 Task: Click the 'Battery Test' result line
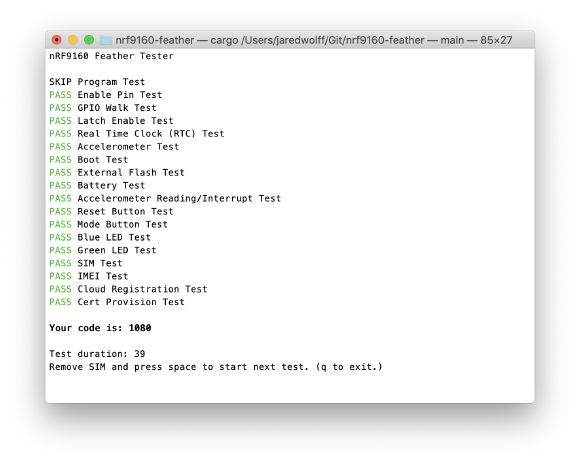(97, 185)
